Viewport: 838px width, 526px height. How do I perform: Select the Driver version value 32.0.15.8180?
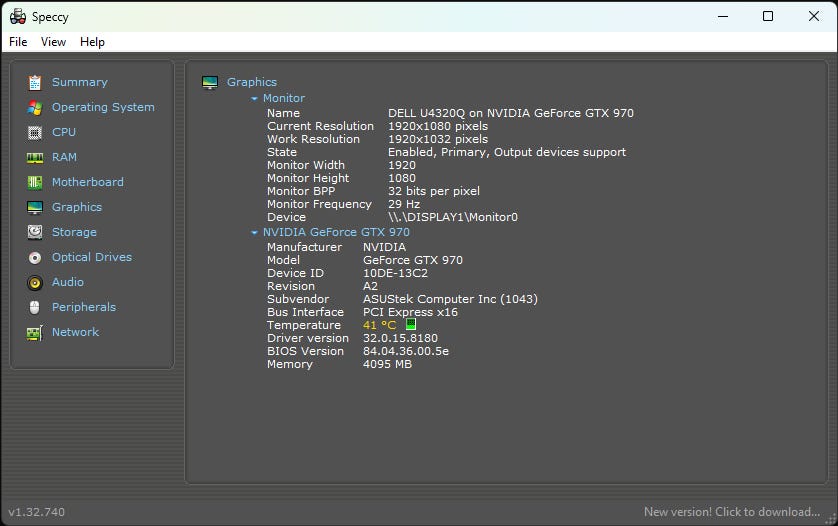point(400,338)
